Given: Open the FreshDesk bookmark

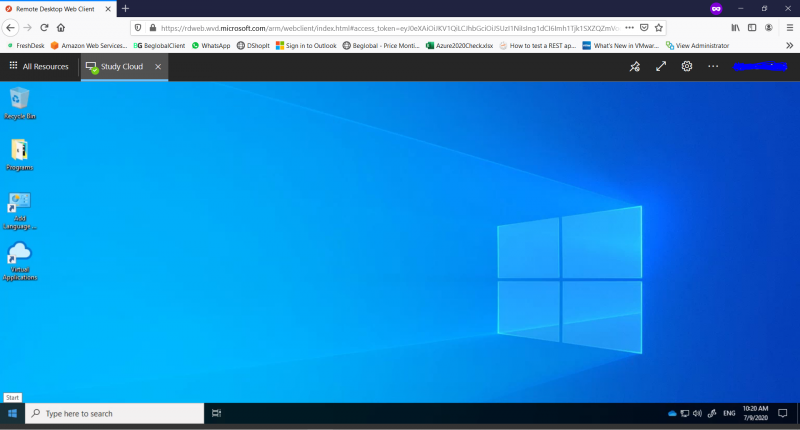Looking at the screenshot, I should coord(26,45).
